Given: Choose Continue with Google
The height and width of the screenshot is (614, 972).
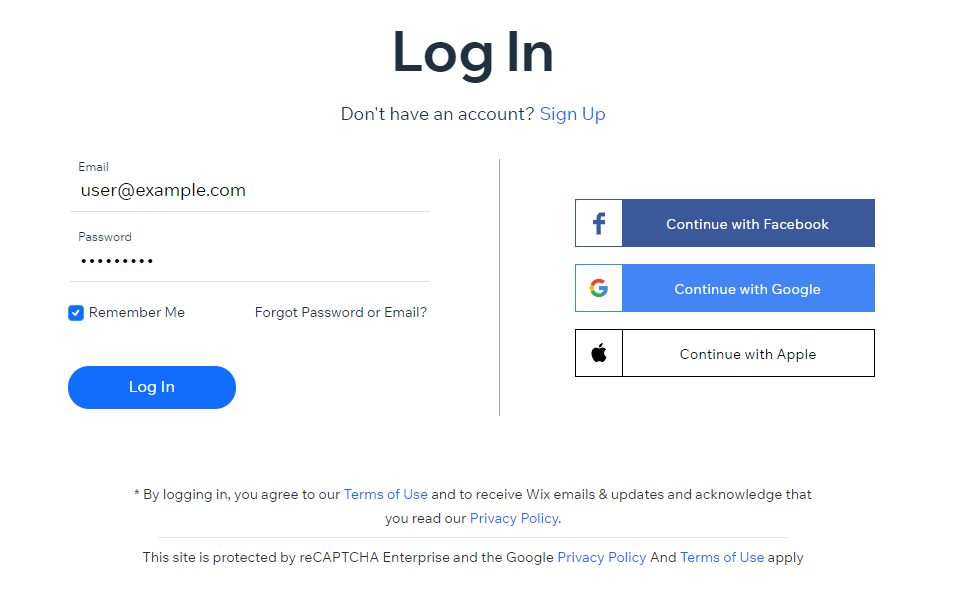Looking at the screenshot, I should point(747,287).
